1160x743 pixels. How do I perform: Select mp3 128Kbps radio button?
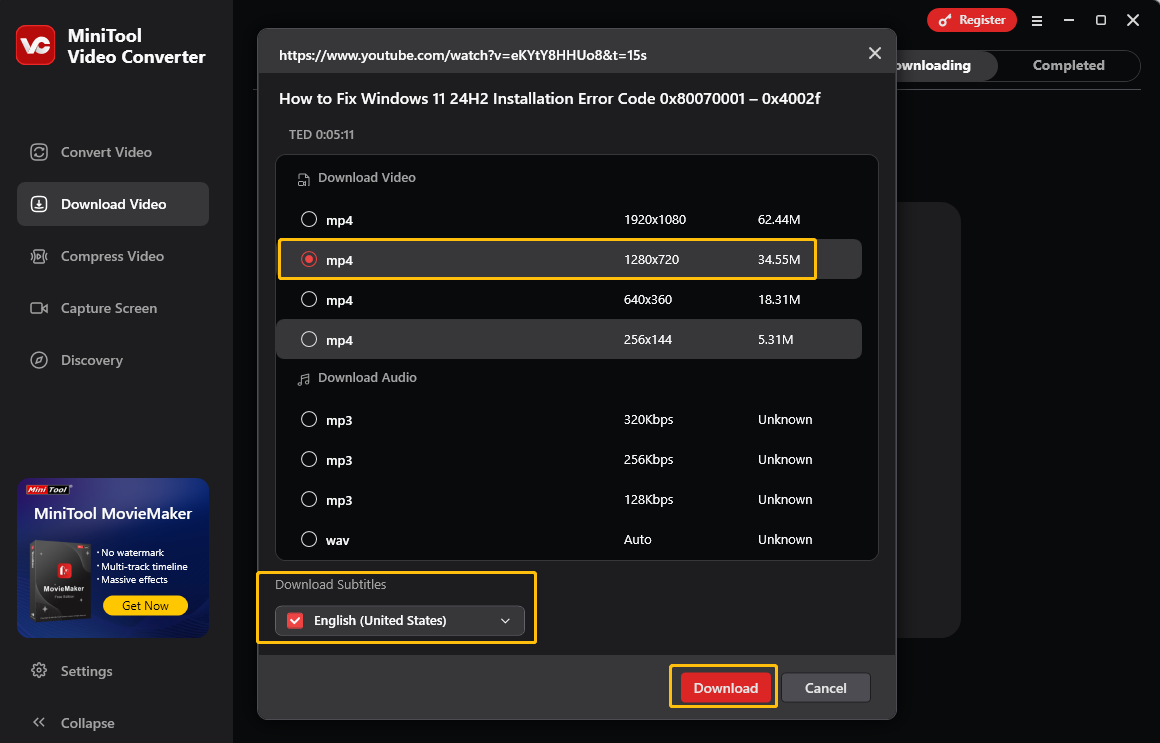[x=308, y=499]
